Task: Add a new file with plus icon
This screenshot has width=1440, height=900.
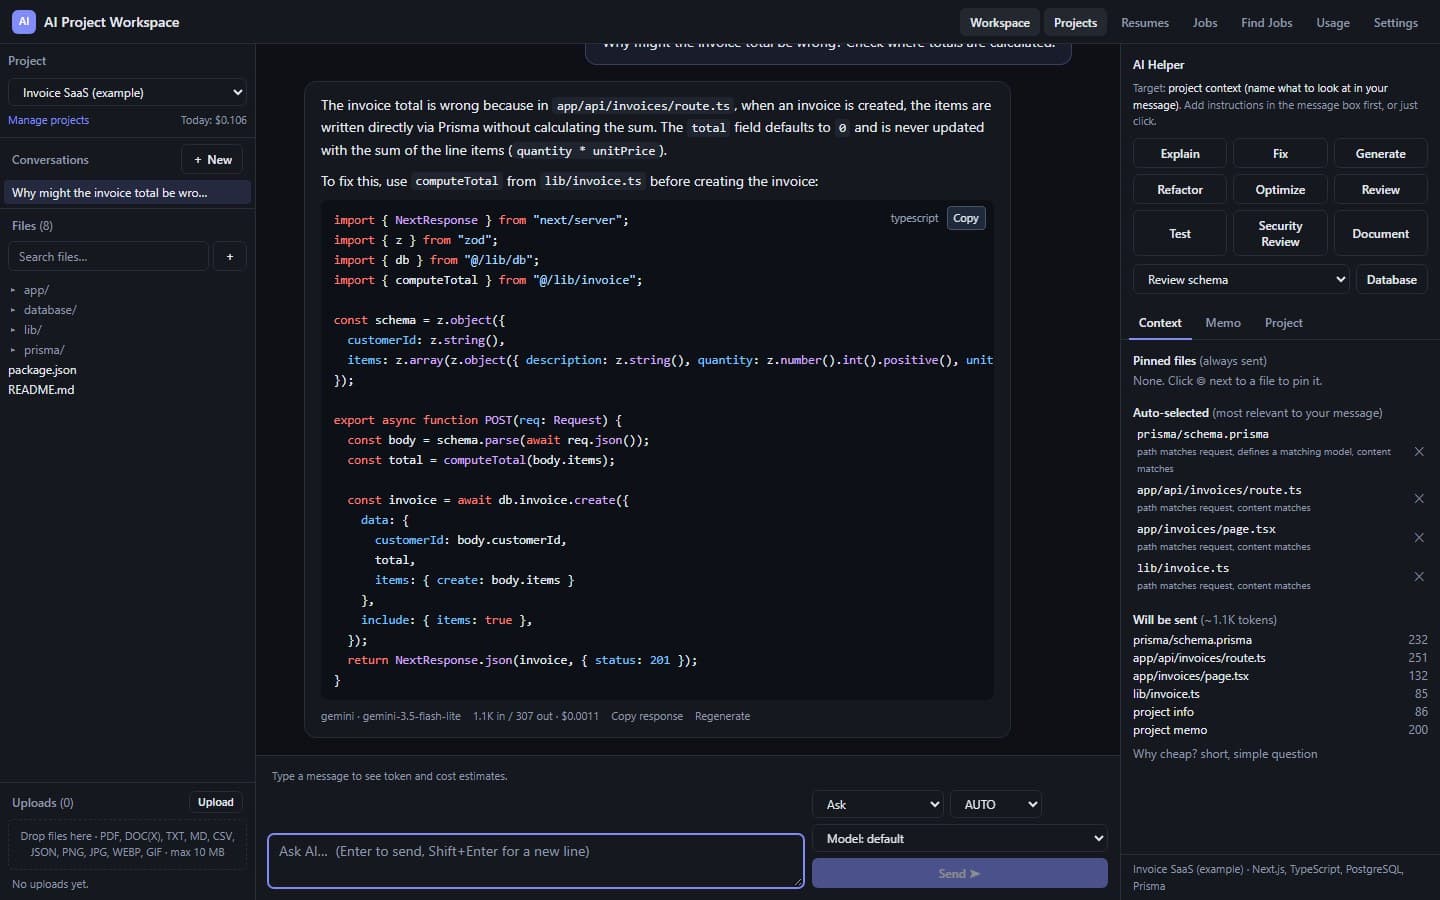Action: (x=230, y=257)
